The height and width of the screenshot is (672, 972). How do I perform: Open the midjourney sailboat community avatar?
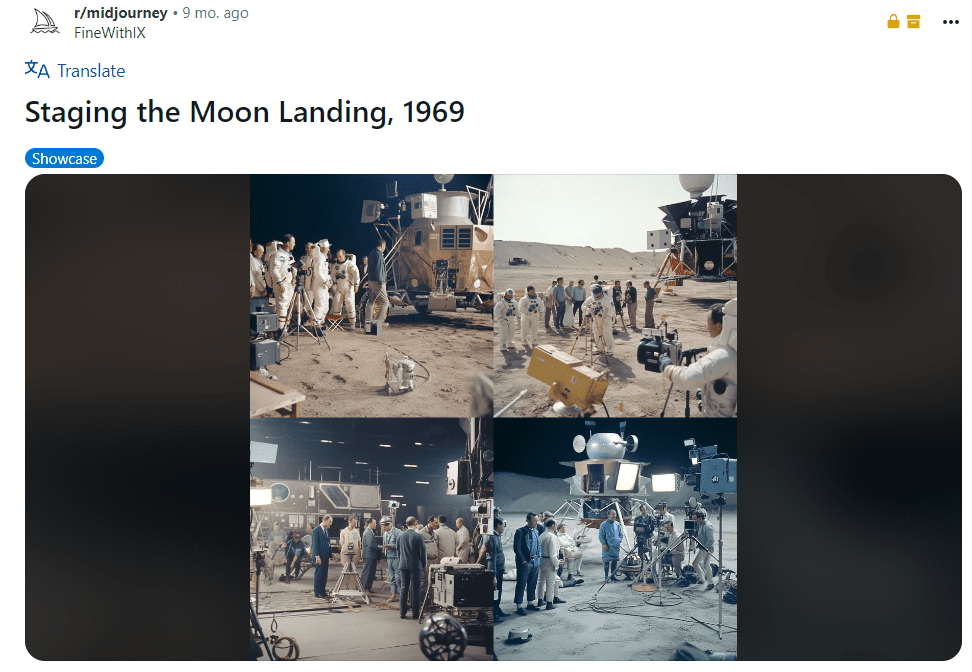pyautogui.click(x=45, y=22)
